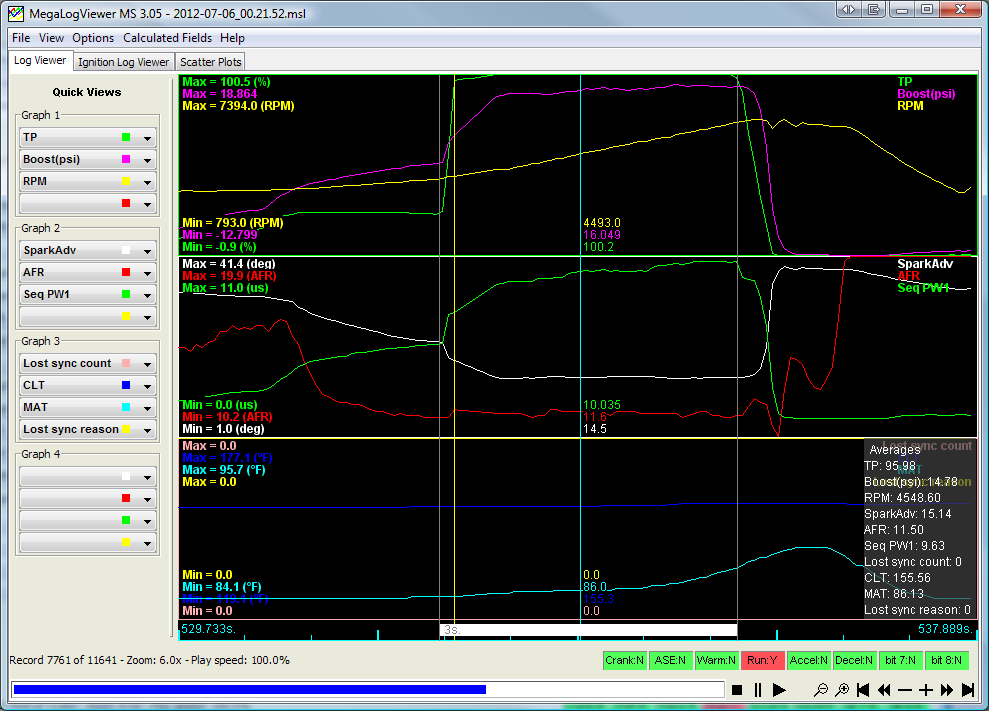Expand the SparkAdv dropdown in Graph 2
The width and height of the screenshot is (989, 711).
click(148, 251)
